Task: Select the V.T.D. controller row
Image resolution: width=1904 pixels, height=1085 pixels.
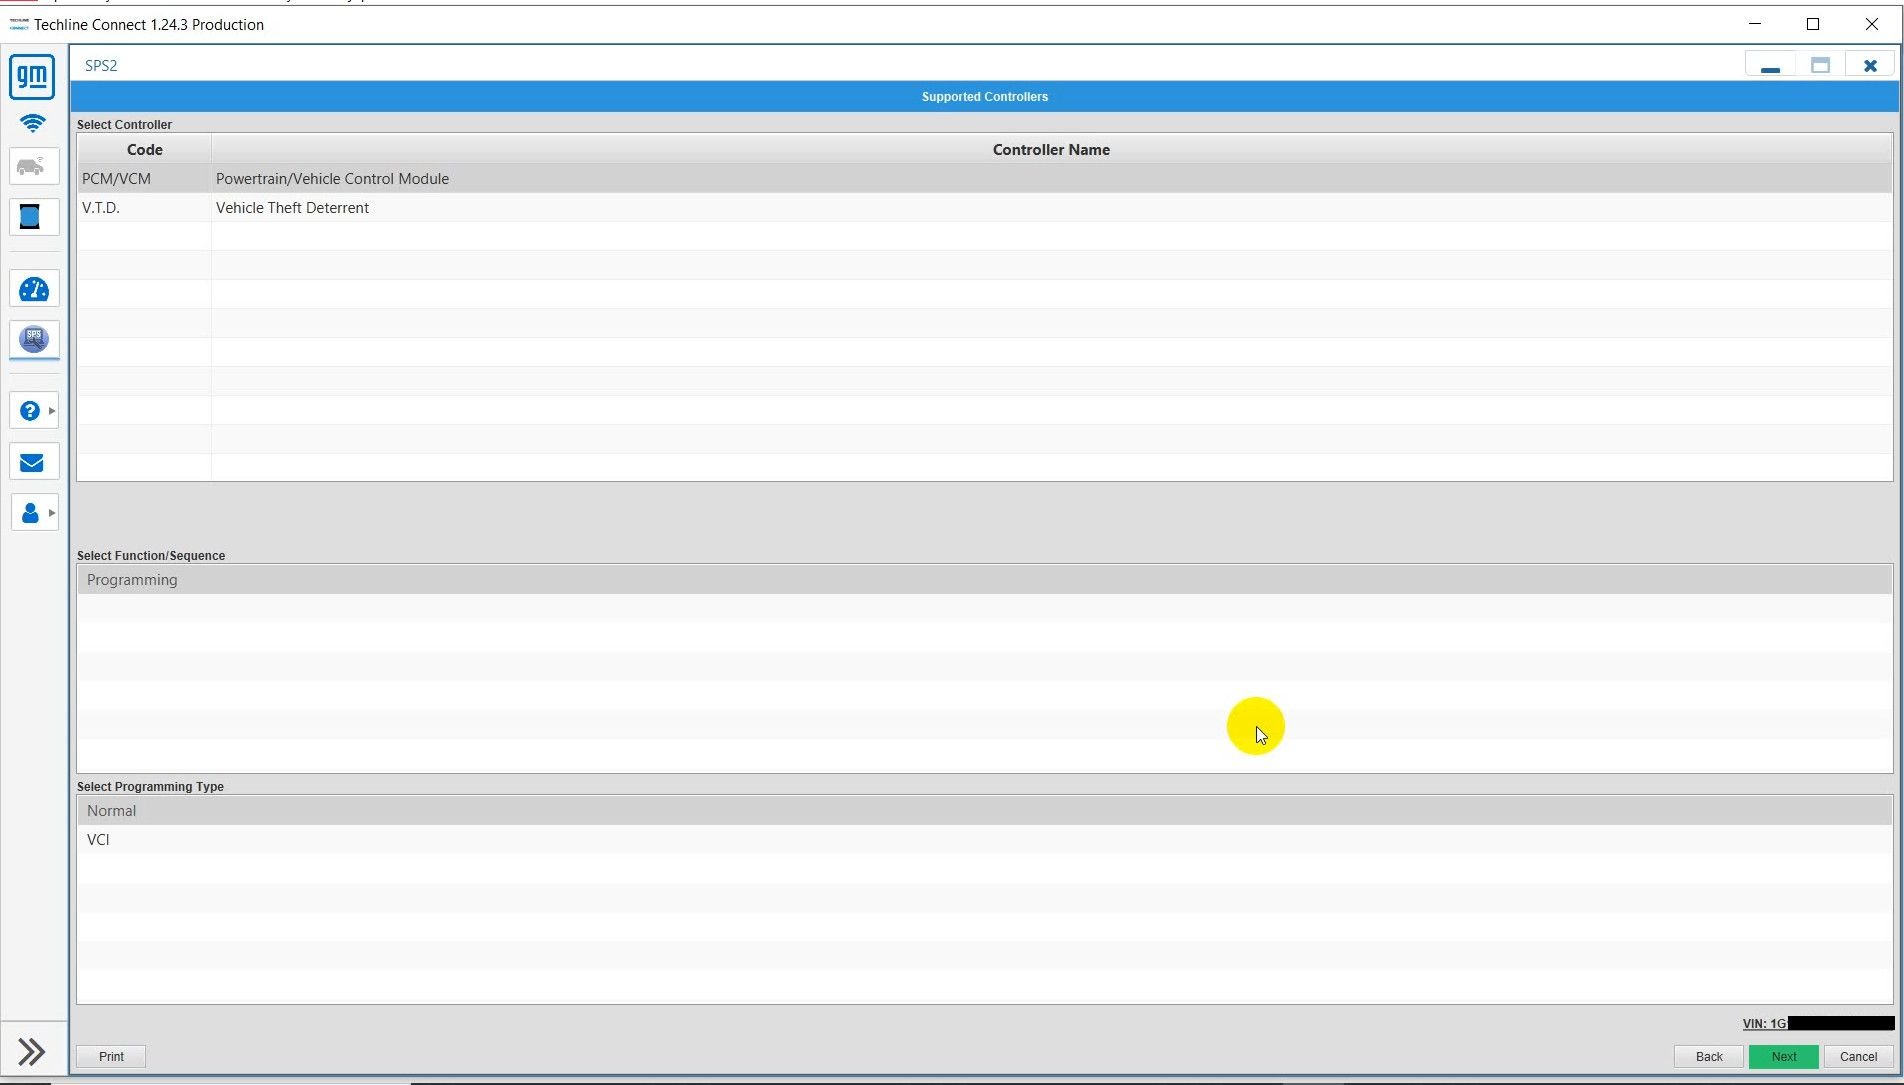Action: click(x=400, y=207)
